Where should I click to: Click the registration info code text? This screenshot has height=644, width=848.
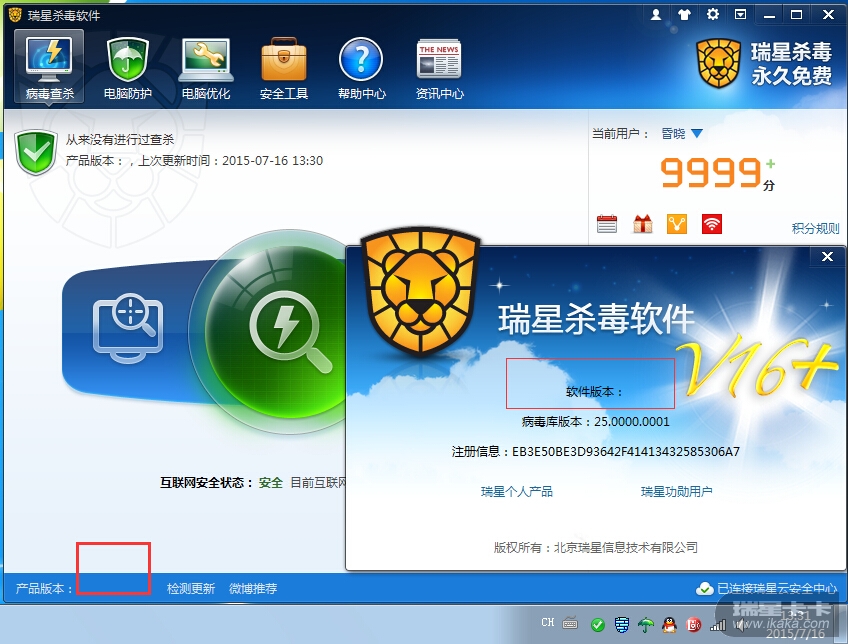[x=626, y=452]
